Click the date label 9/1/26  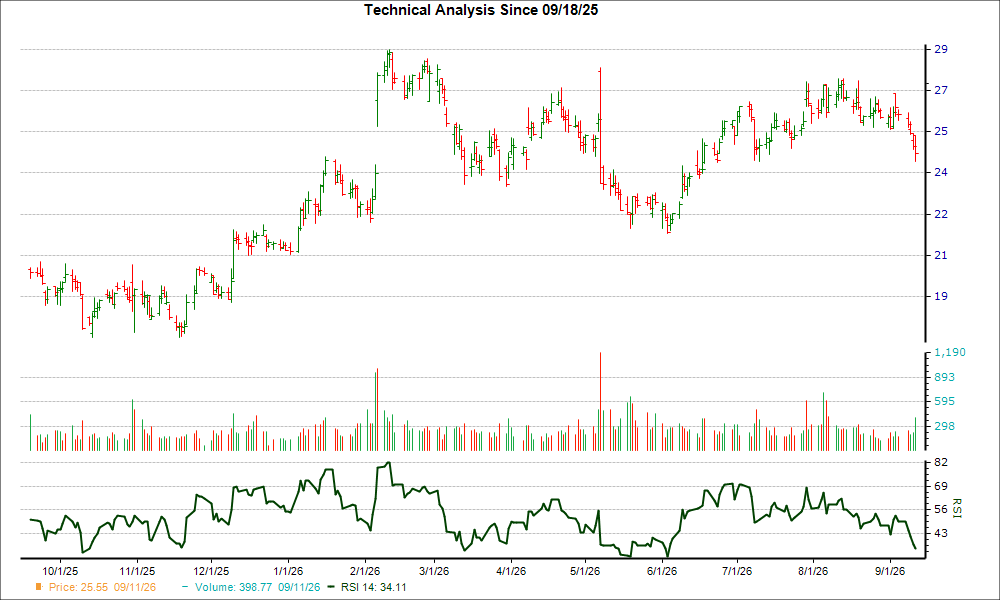click(x=889, y=571)
